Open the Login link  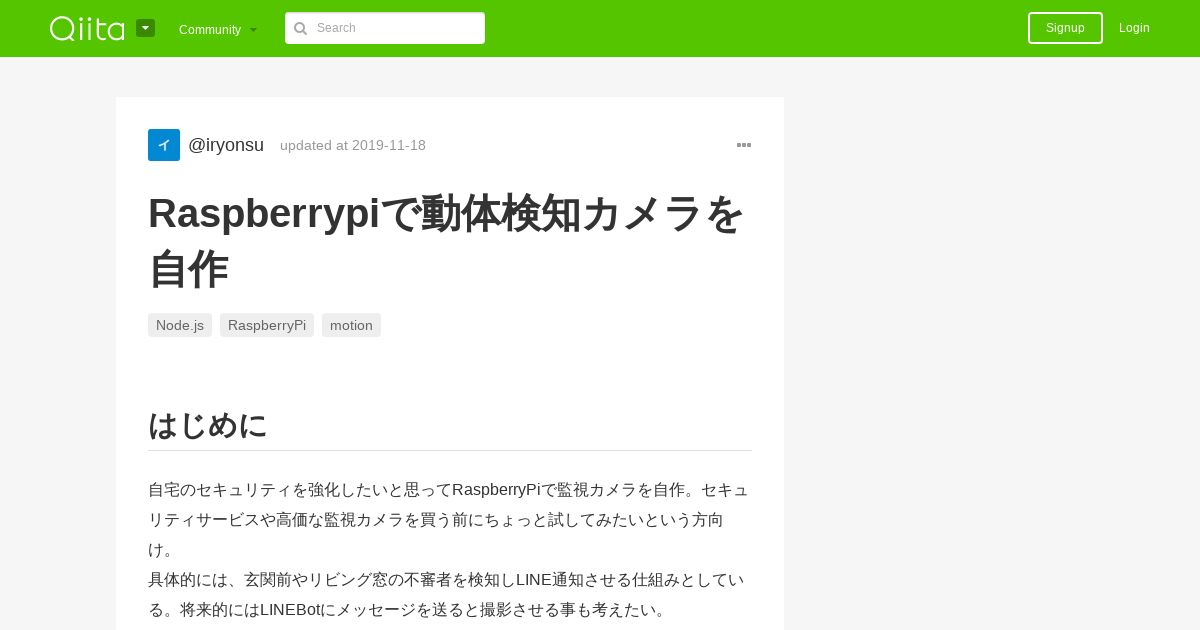tap(1134, 28)
